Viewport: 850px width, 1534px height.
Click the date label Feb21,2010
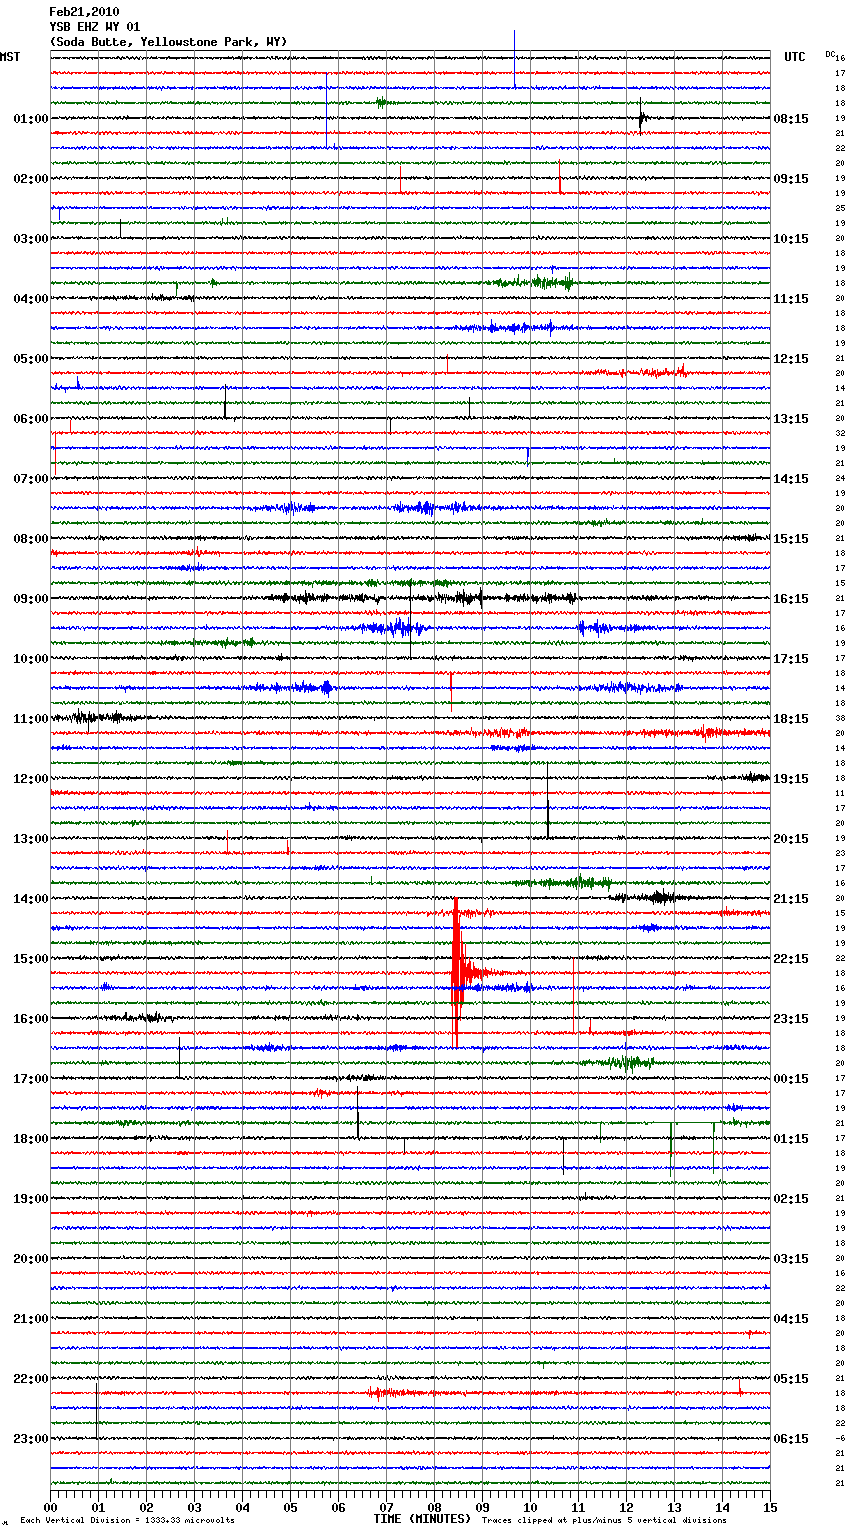pyautogui.click(x=84, y=12)
